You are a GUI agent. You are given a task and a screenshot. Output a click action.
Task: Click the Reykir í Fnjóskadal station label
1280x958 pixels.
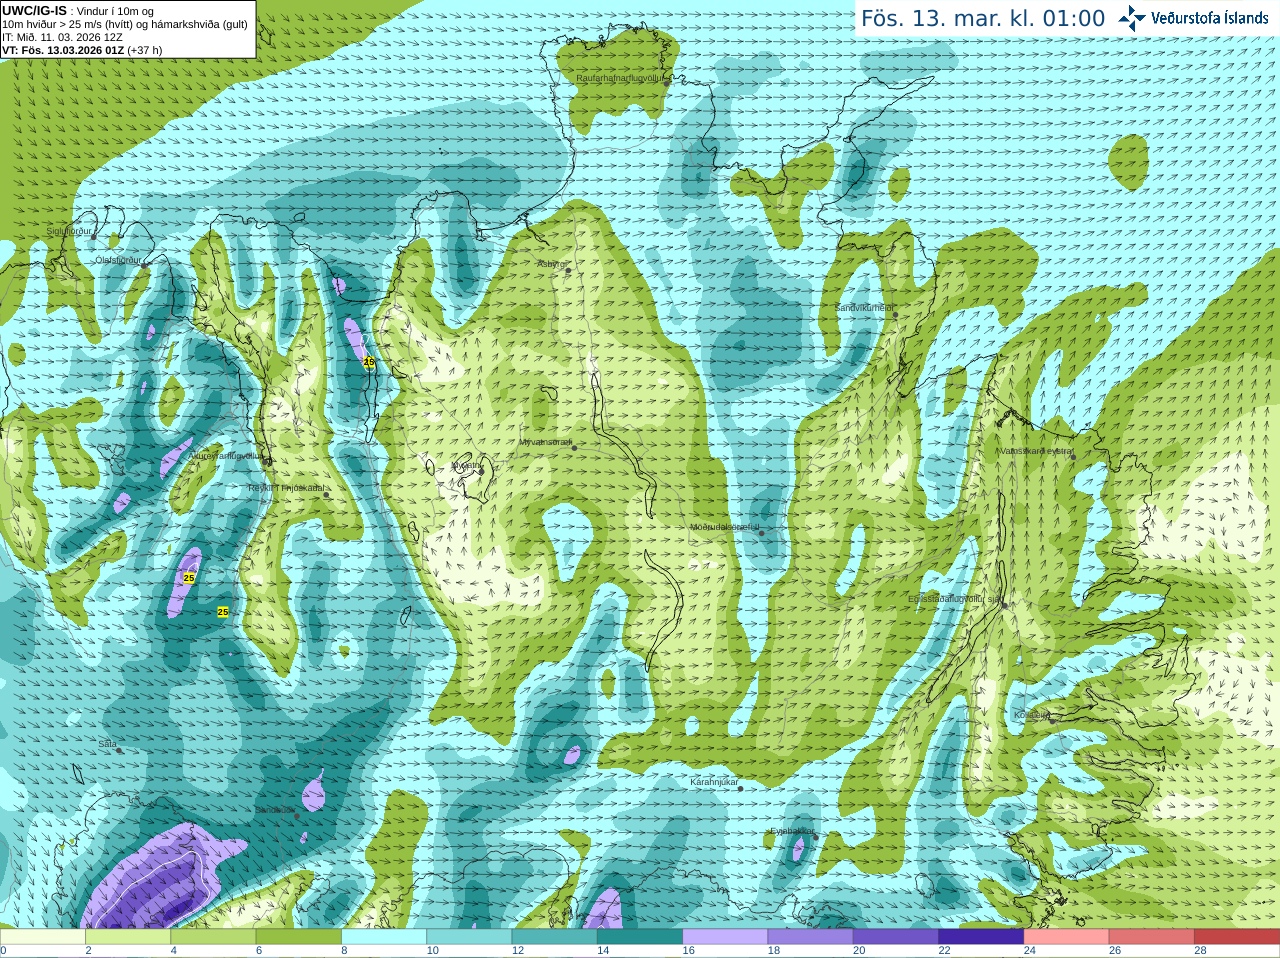(286, 488)
